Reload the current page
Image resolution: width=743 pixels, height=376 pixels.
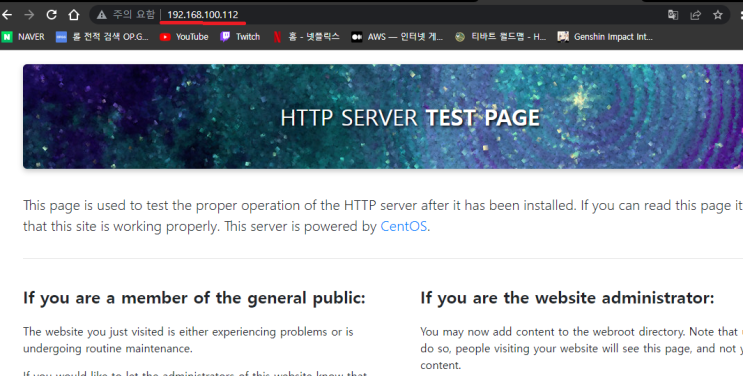[x=51, y=15]
